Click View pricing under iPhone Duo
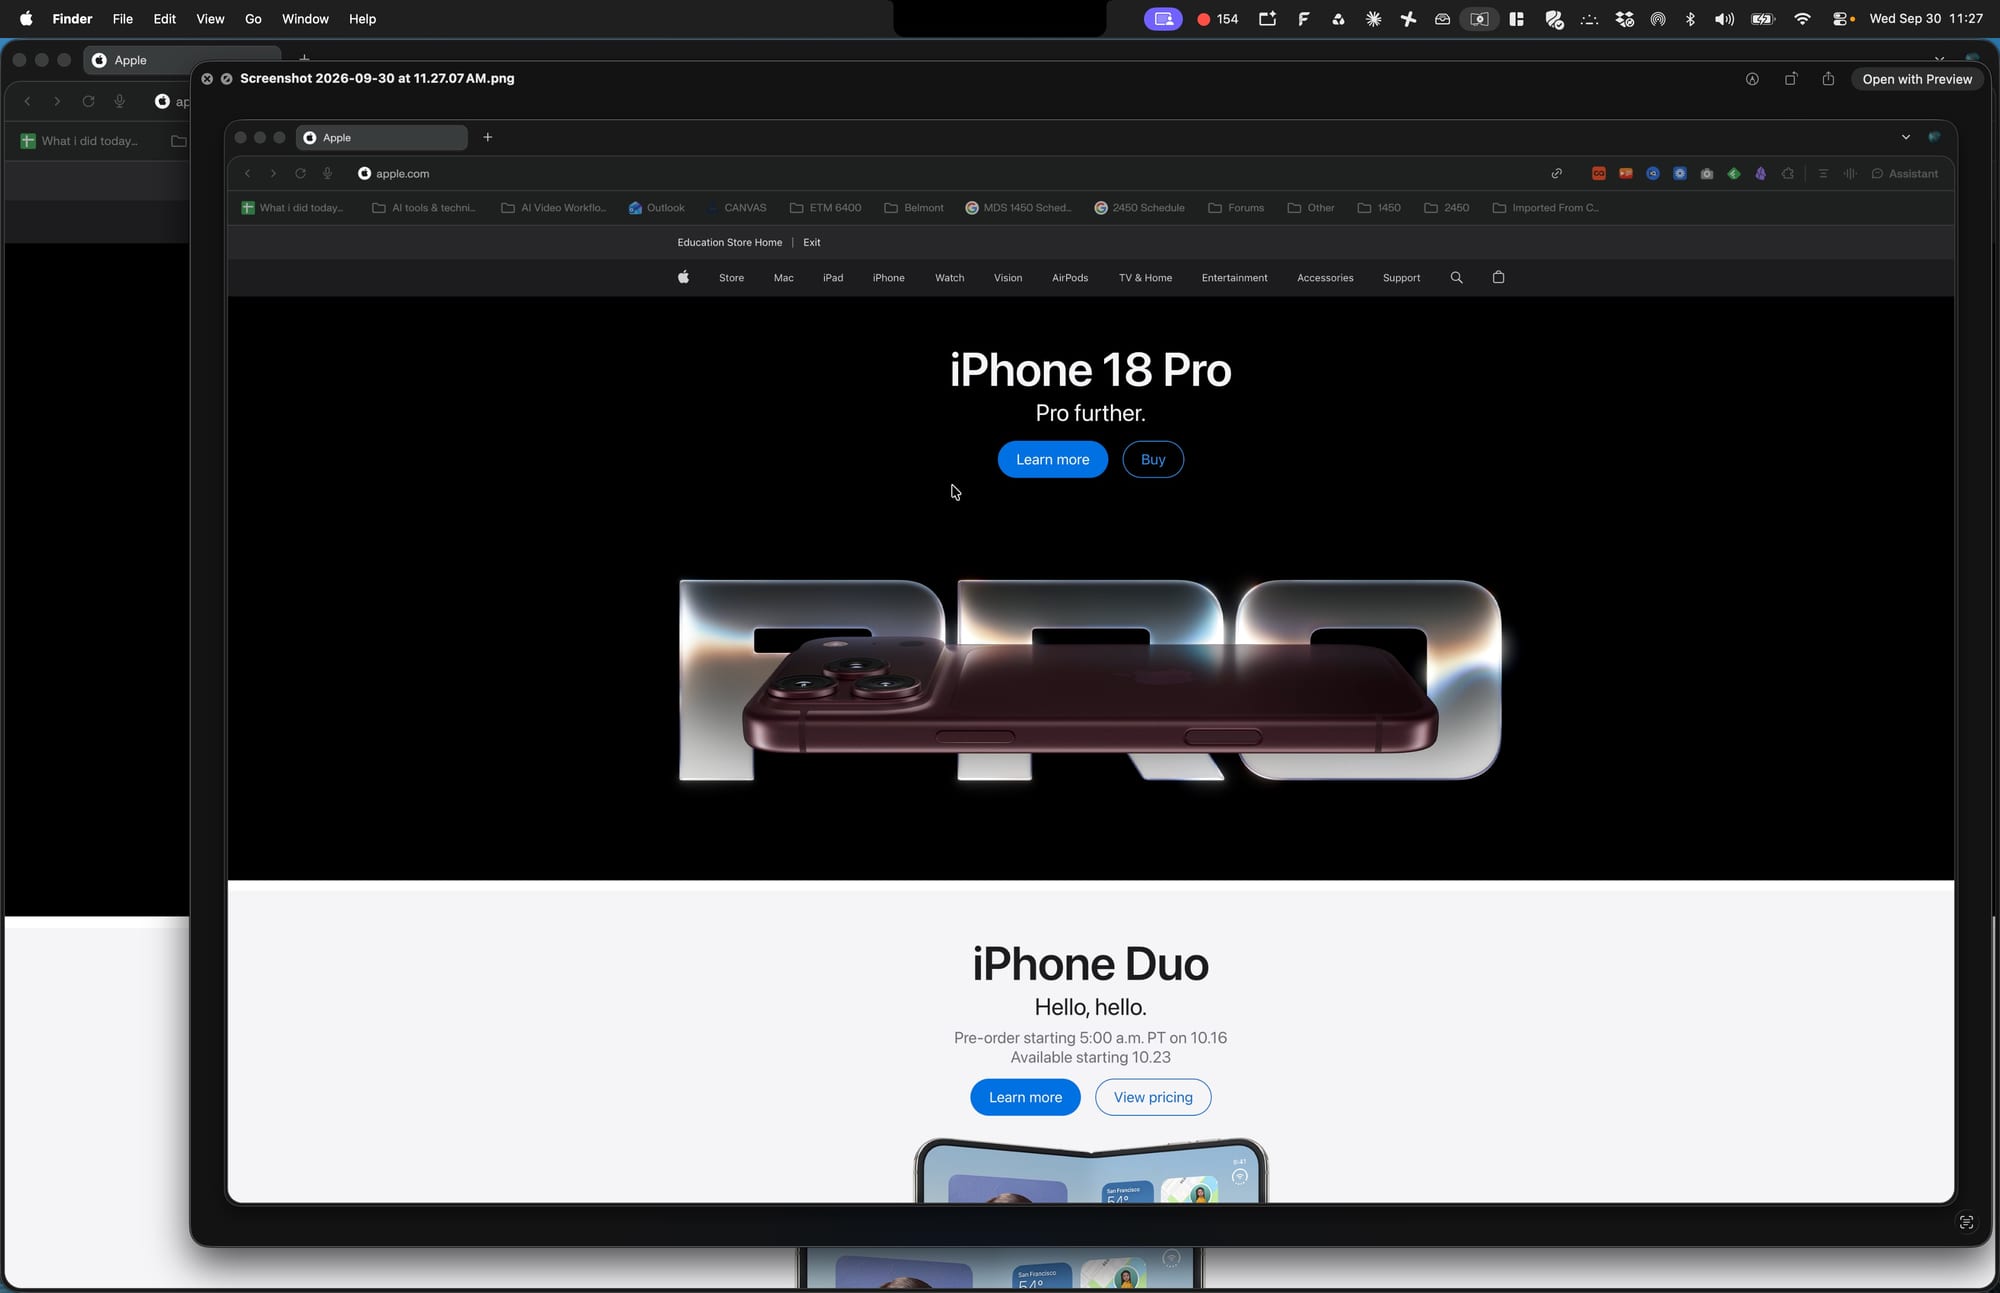Viewport: 2000px width, 1293px height. (1153, 1097)
